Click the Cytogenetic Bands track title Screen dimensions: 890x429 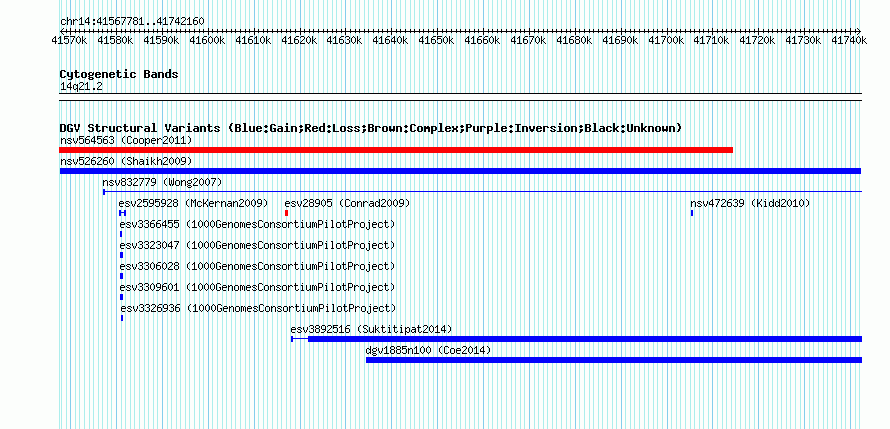pos(119,74)
